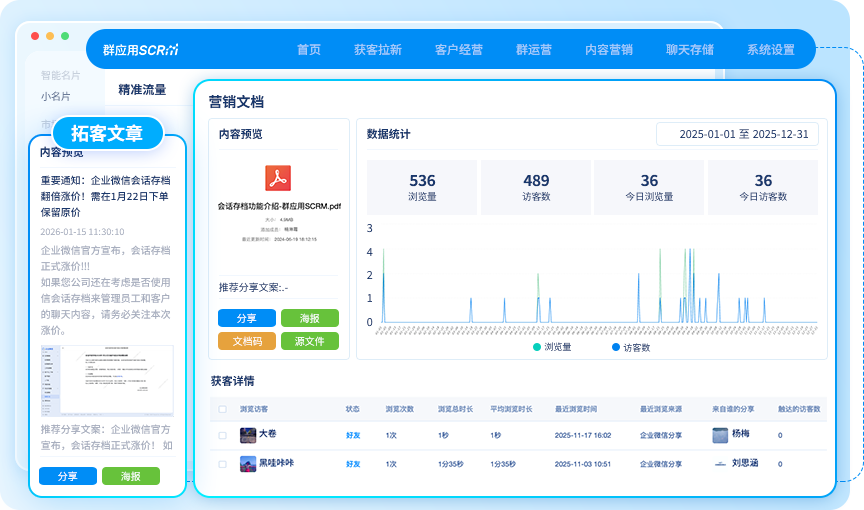This screenshot has height=510, width=864.
Task: Click the timestamp 2025-11-03 10:51
Action: [583, 464]
